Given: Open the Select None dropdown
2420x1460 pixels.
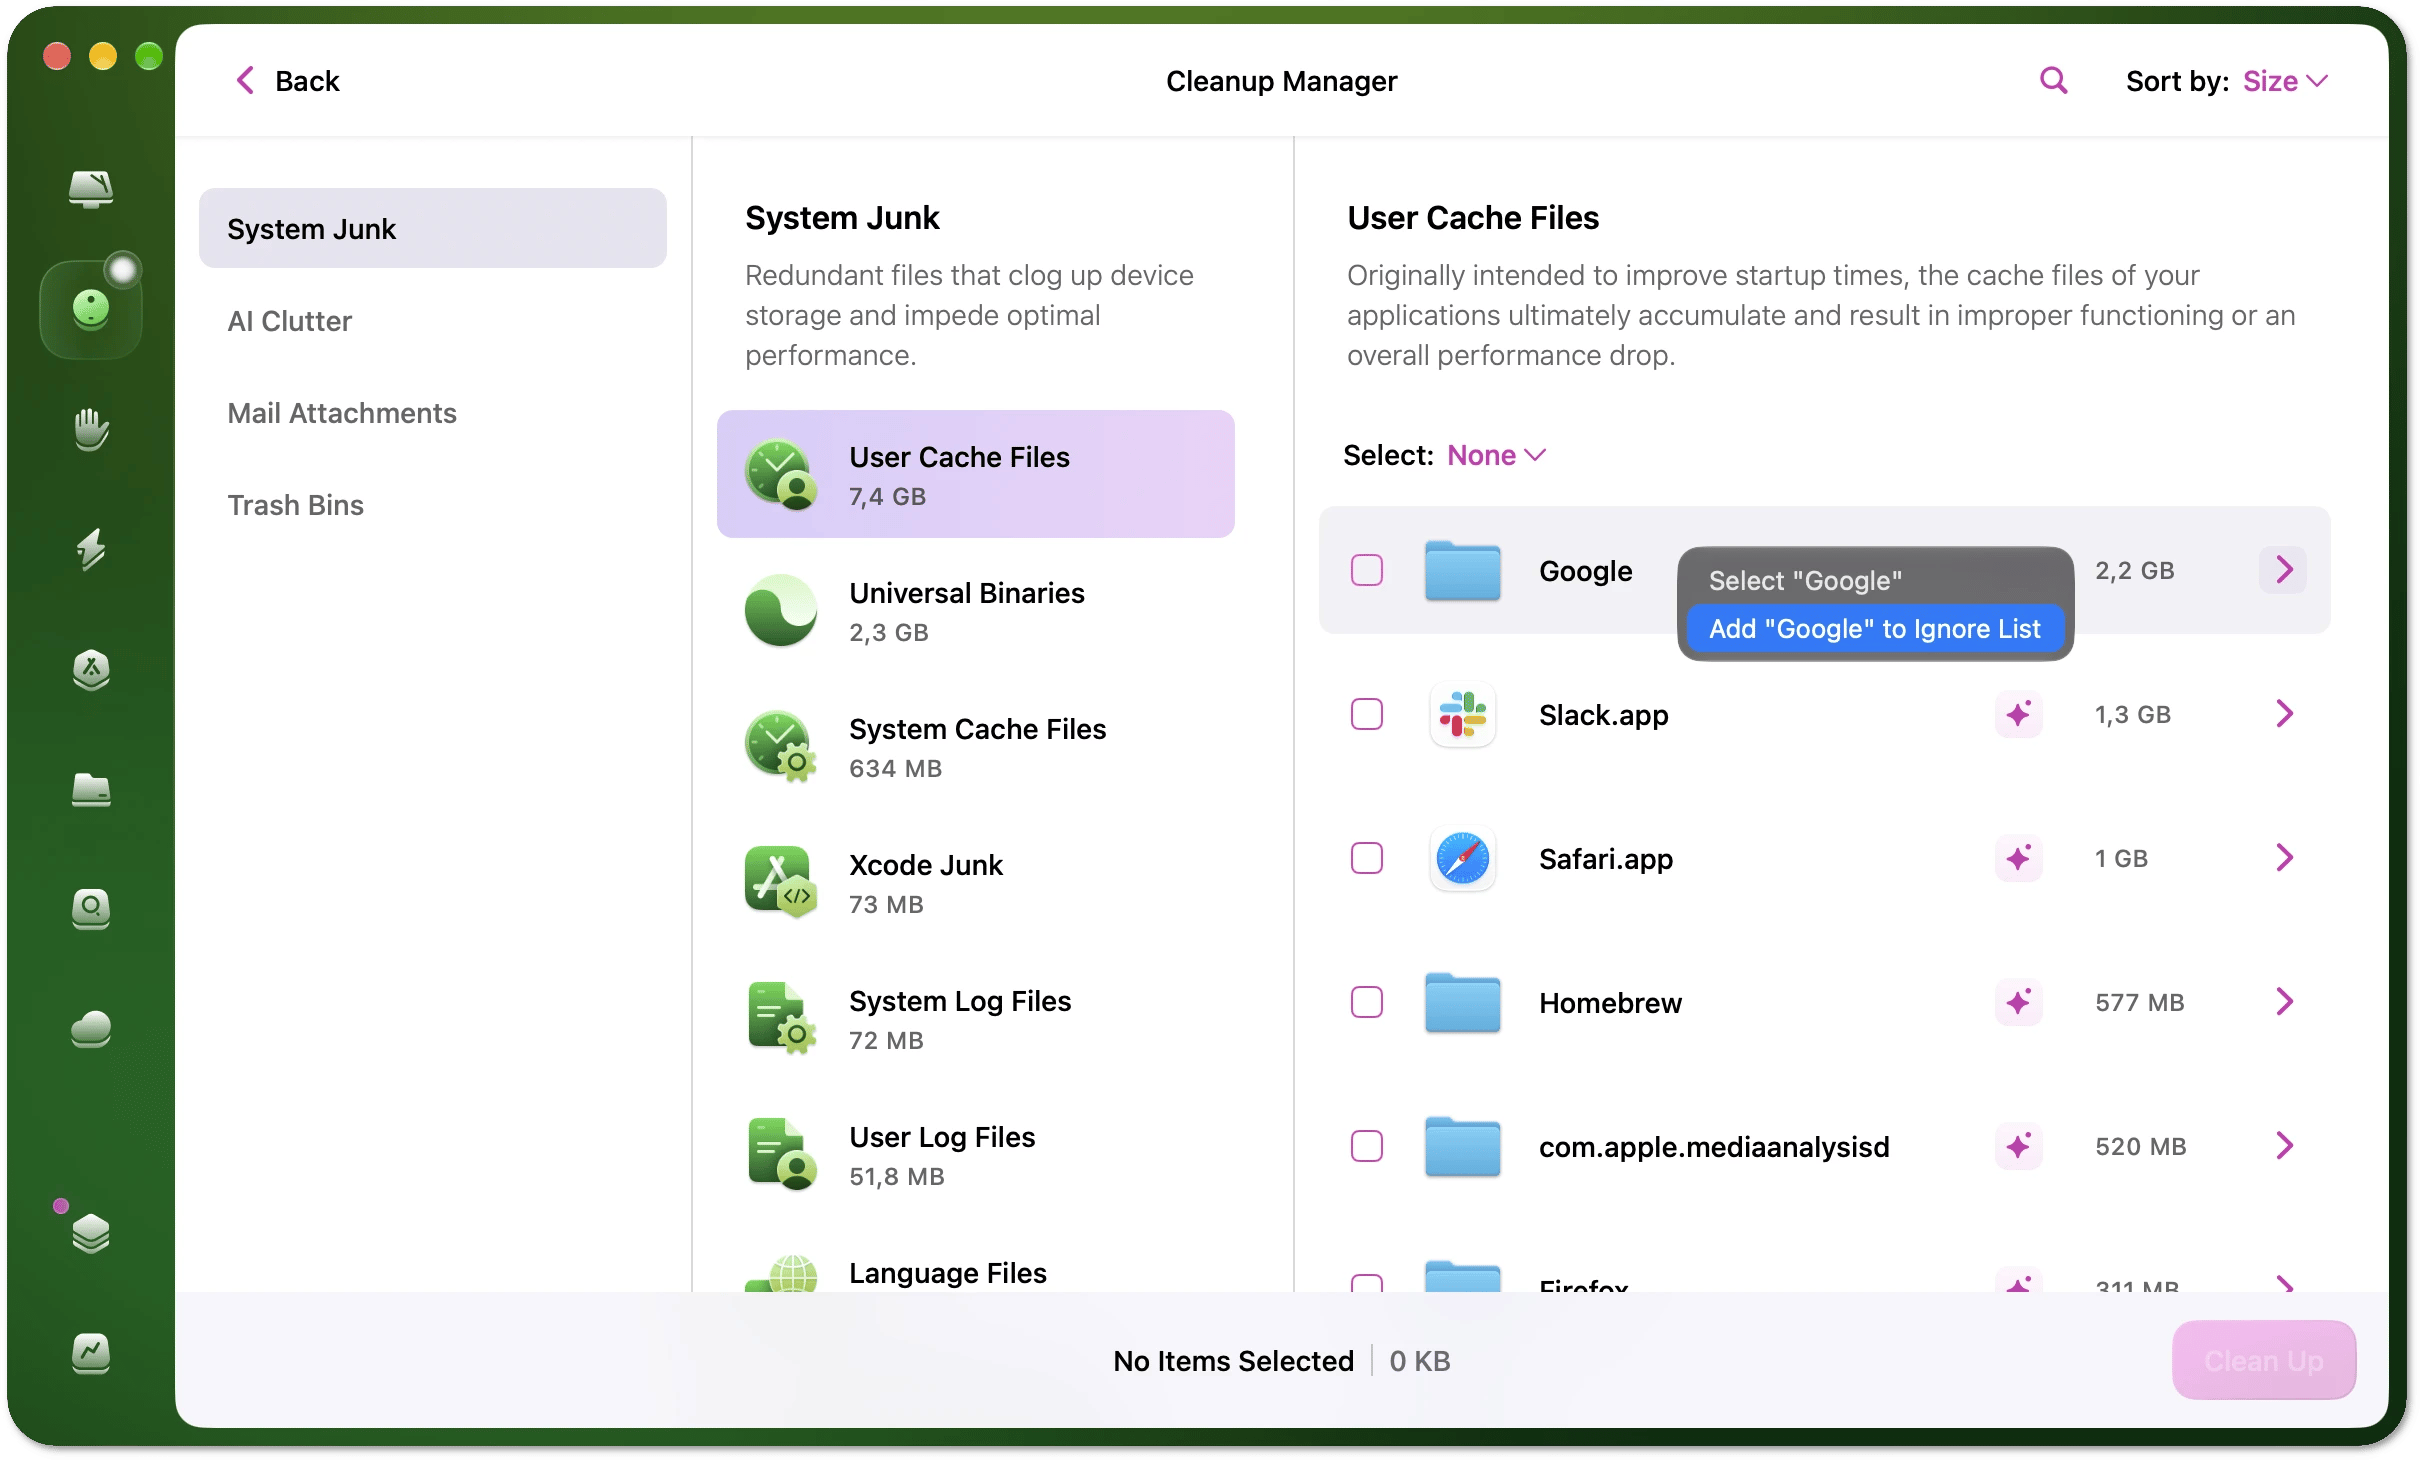Looking at the screenshot, I should (1496, 455).
